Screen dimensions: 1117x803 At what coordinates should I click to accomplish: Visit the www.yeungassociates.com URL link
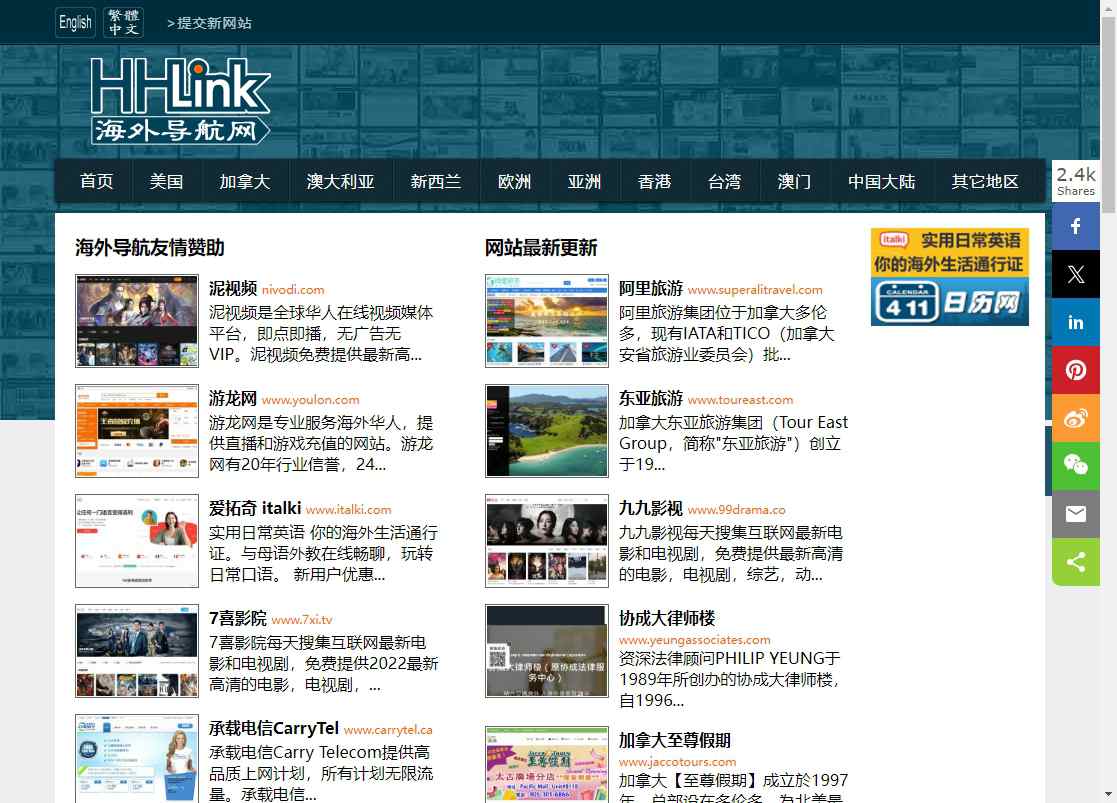695,640
